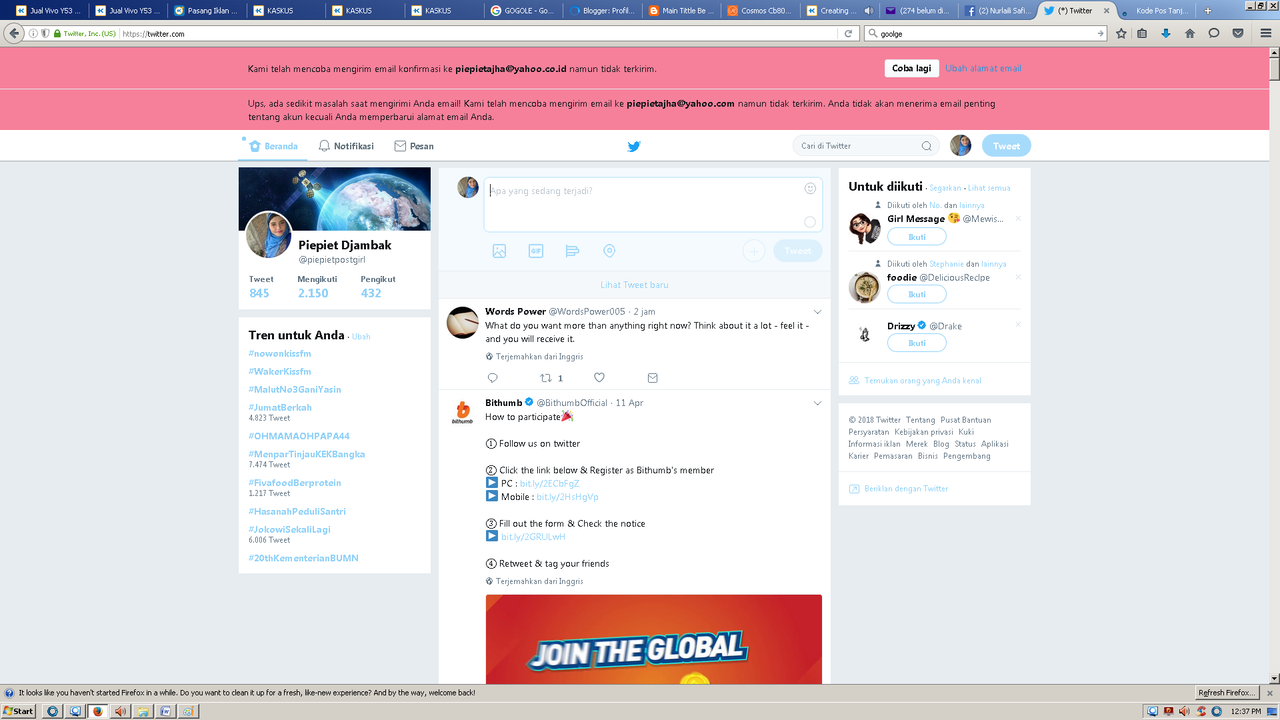Viewport: 1280px width, 720px height.
Task: Follow Girl Message with Ikuti button
Action: click(x=917, y=237)
